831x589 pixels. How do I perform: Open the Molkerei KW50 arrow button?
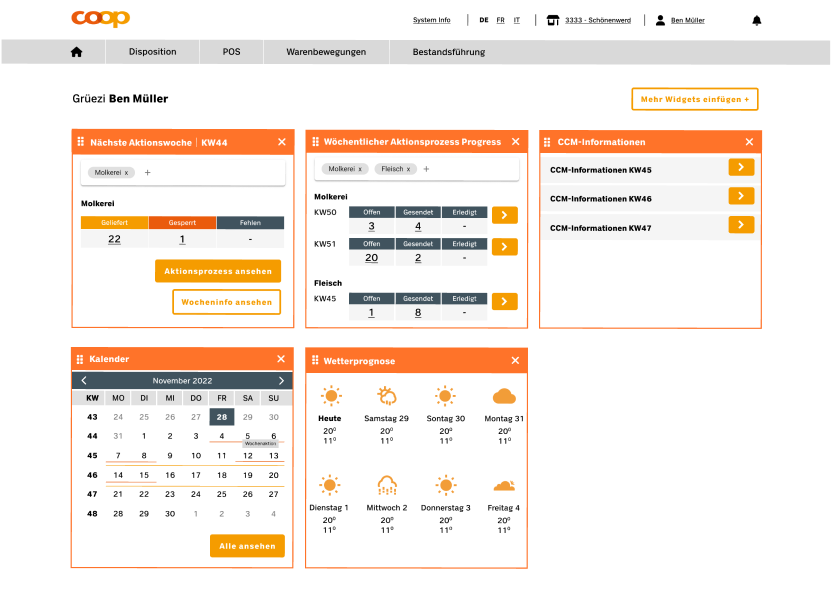point(505,215)
